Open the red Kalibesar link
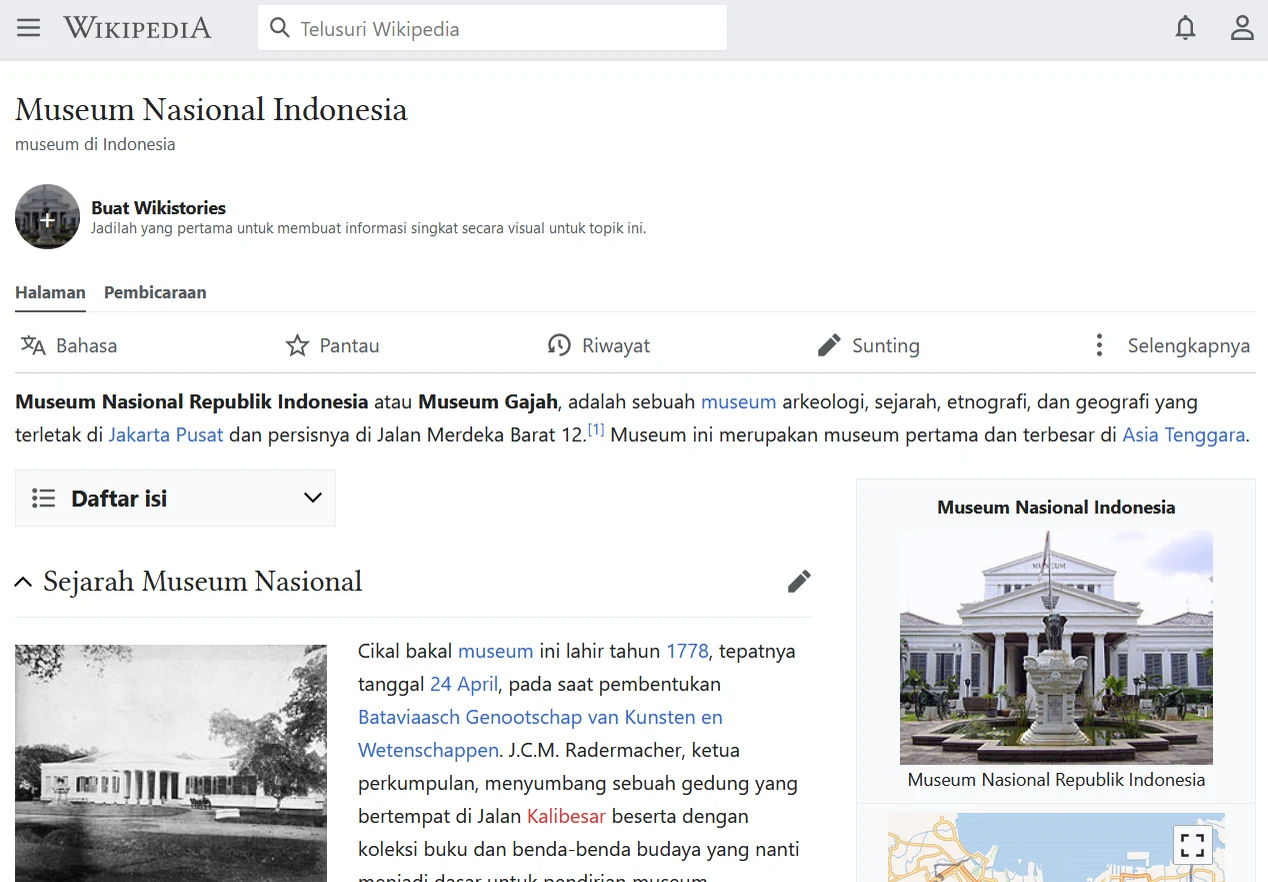1268x882 pixels. [x=566, y=816]
